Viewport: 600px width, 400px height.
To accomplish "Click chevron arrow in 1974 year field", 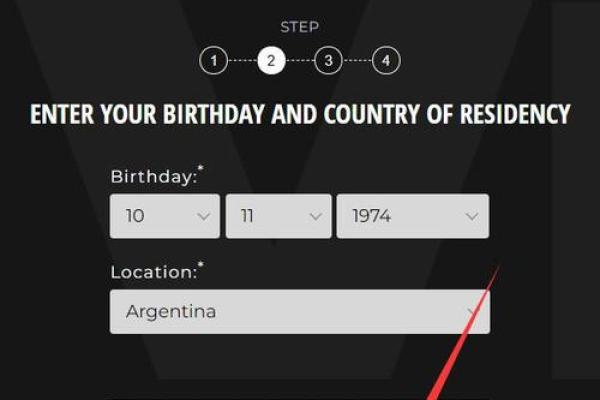I will [x=472, y=217].
